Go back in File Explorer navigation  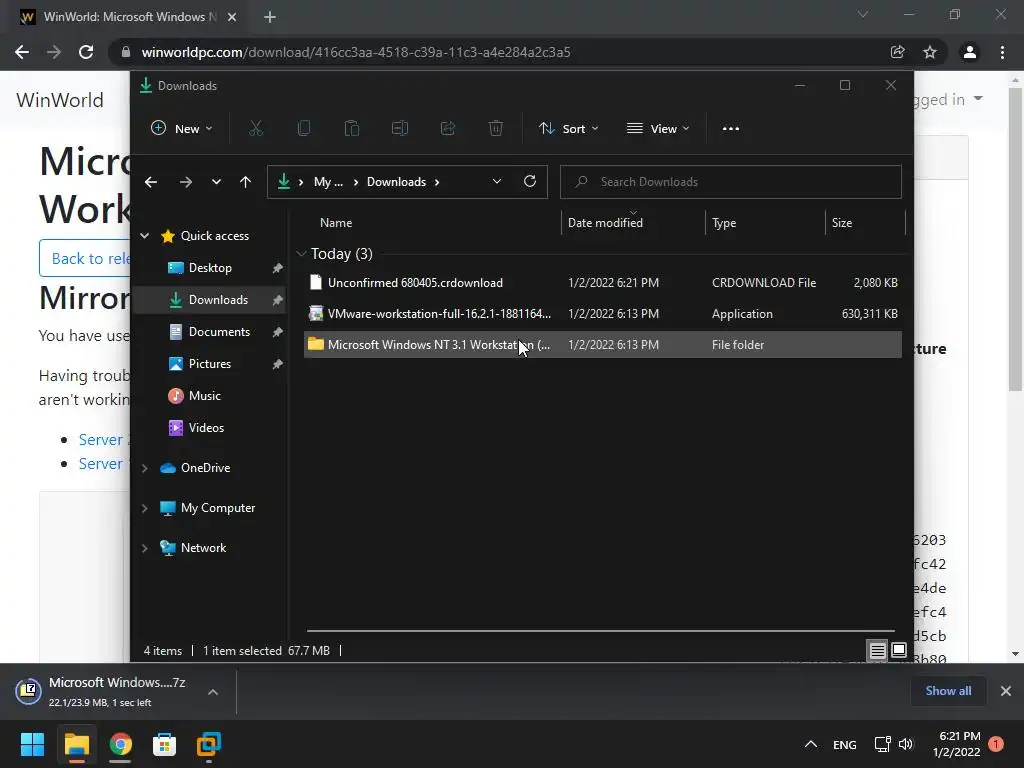tap(151, 182)
